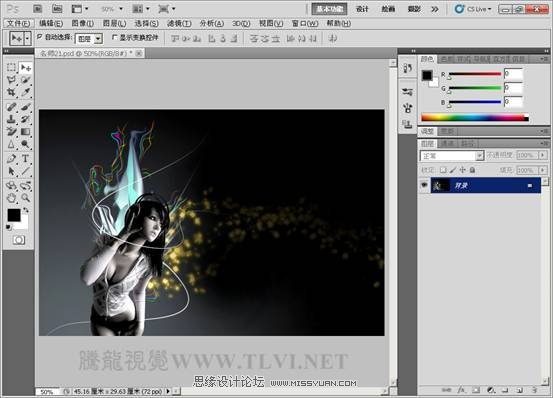Select the Sharpen/Blur tool
Image resolution: width=553 pixels, height=398 pixels.
click(x=11, y=144)
